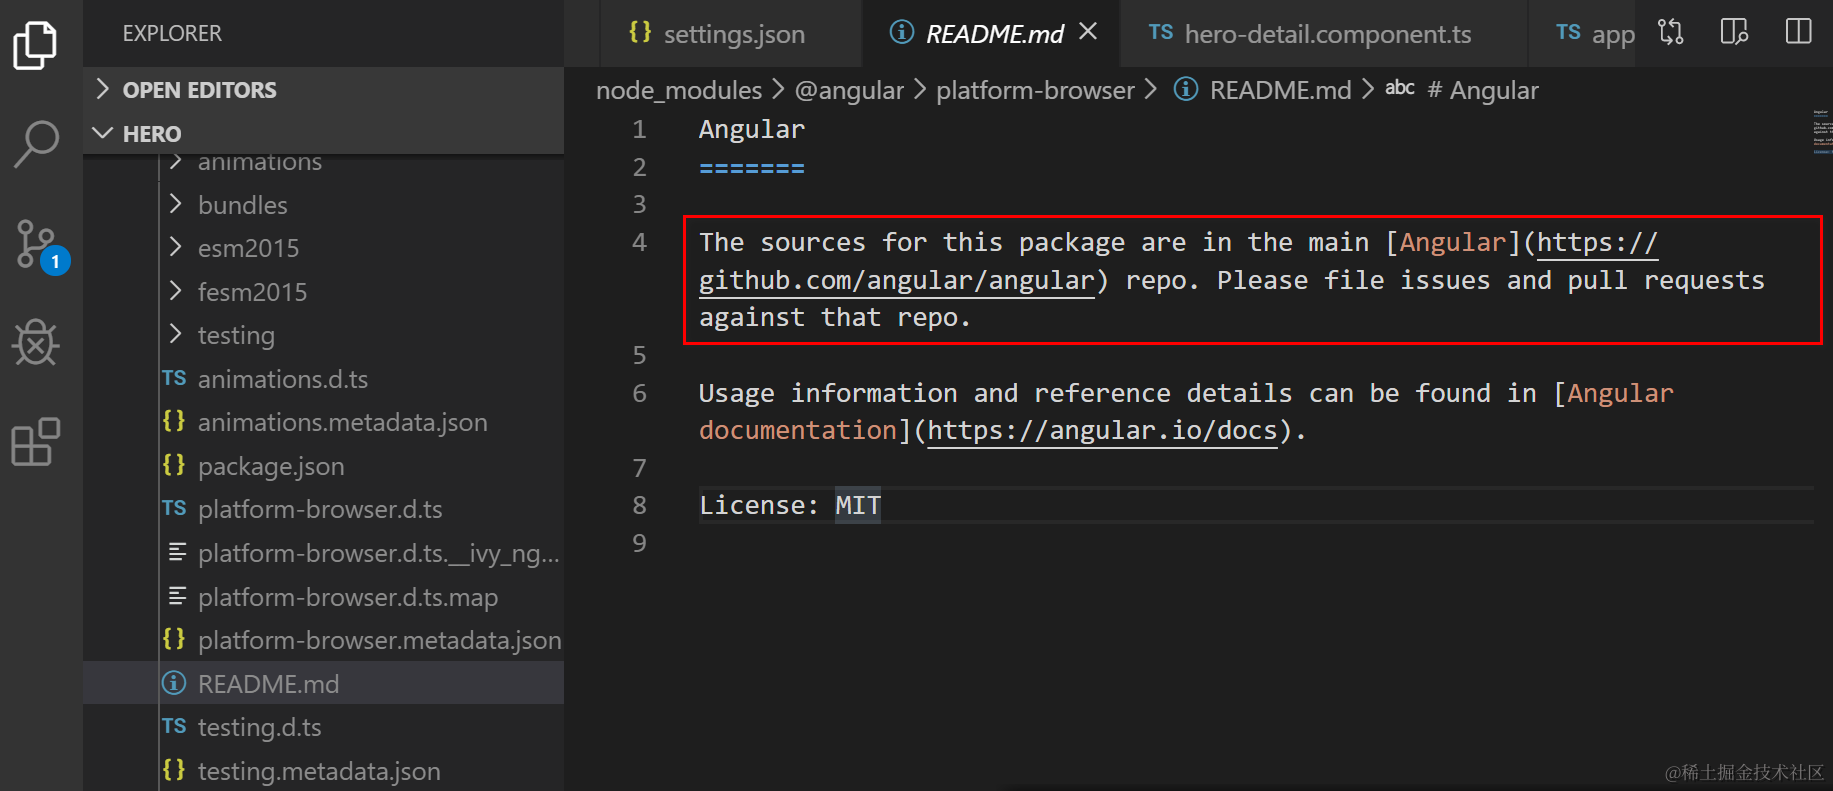This screenshot has width=1833, height=791.
Task: Expand the OPEN EDITORS section
Action: (x=323, y=90)
